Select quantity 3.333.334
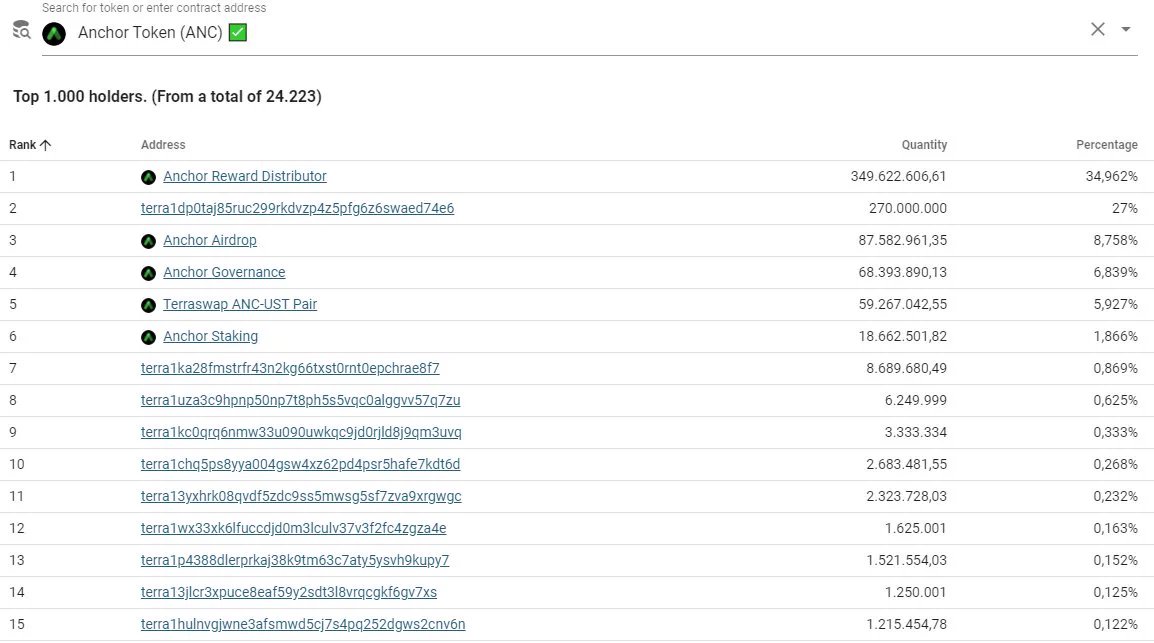 [x=916, y=433]
